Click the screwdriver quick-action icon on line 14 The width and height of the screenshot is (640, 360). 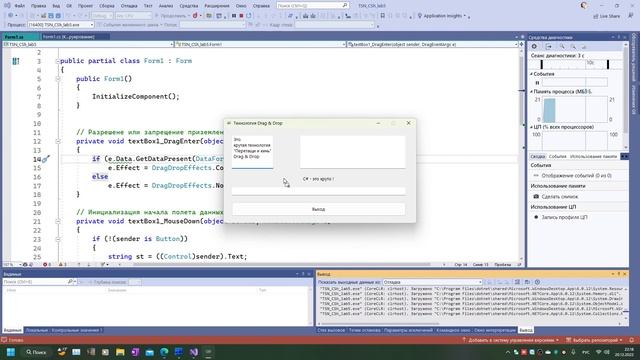point(46,159)
